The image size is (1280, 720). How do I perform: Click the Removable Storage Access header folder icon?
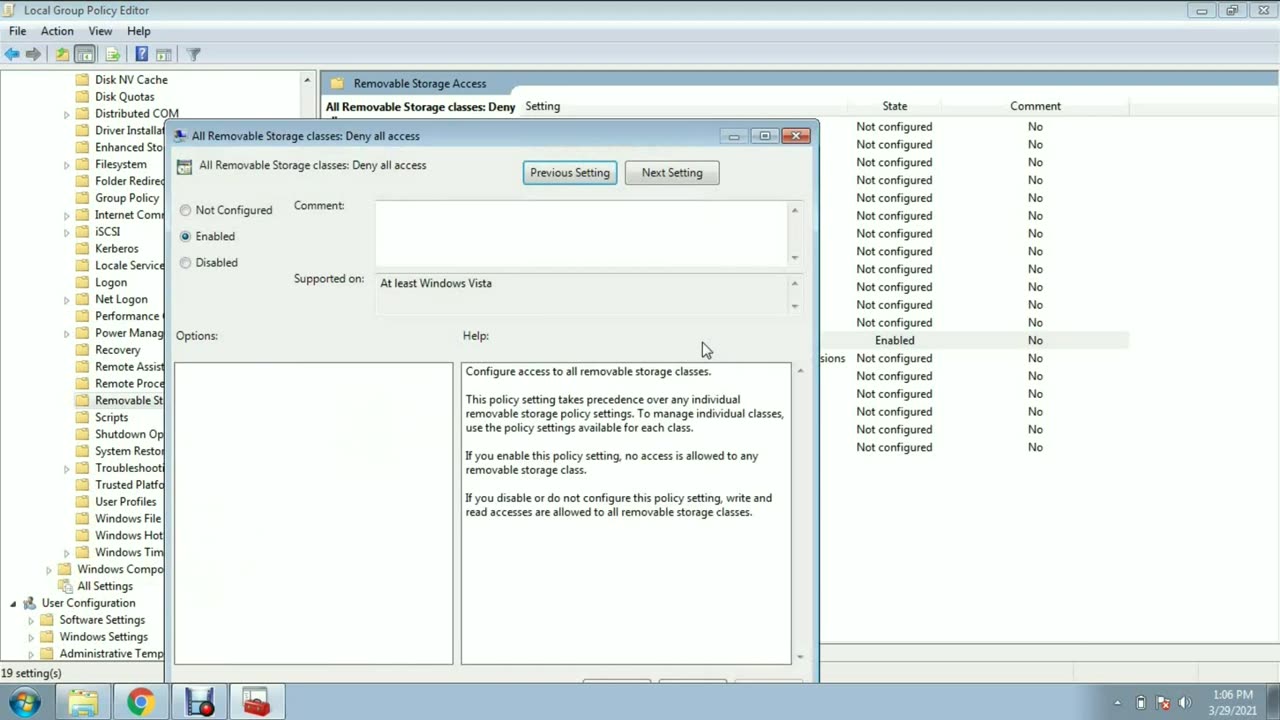337,84
